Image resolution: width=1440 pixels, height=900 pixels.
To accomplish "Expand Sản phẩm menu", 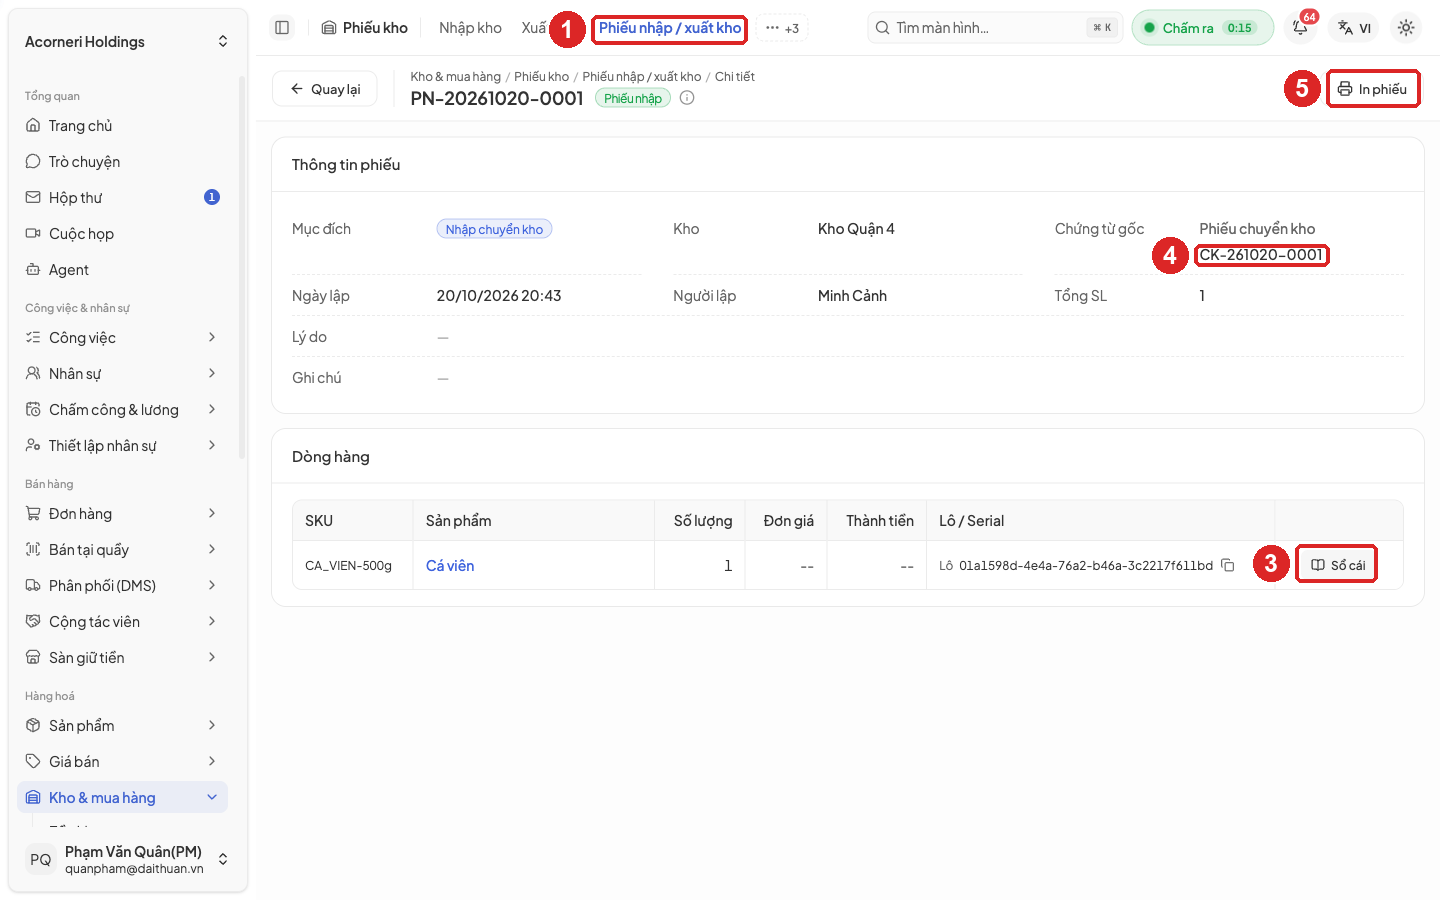I will point(122,726).
